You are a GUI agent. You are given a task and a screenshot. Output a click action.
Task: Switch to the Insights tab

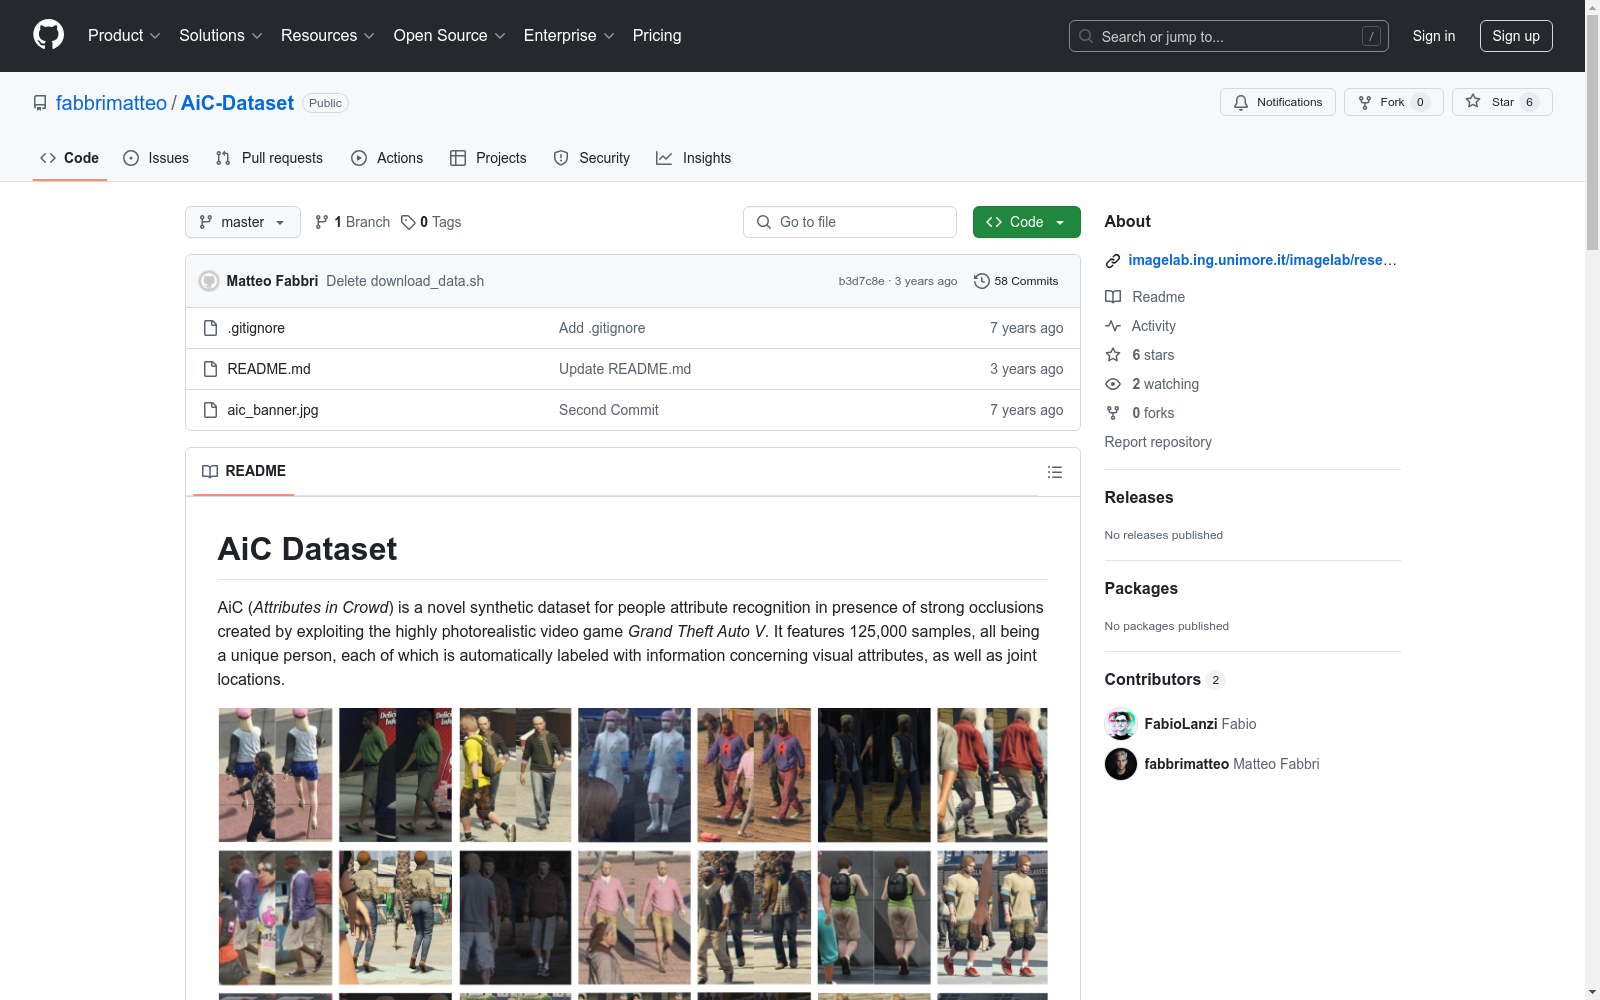click(693, 158)
